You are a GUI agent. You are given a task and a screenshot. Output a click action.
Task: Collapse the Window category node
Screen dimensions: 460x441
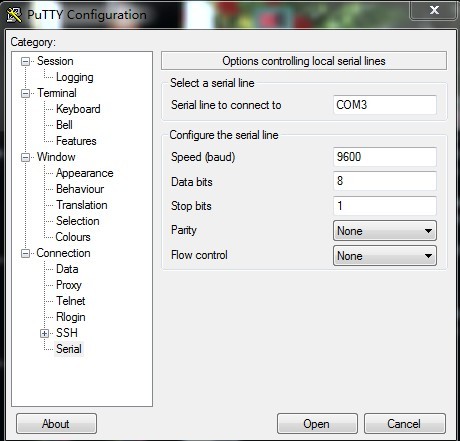(x=25, y=157)
